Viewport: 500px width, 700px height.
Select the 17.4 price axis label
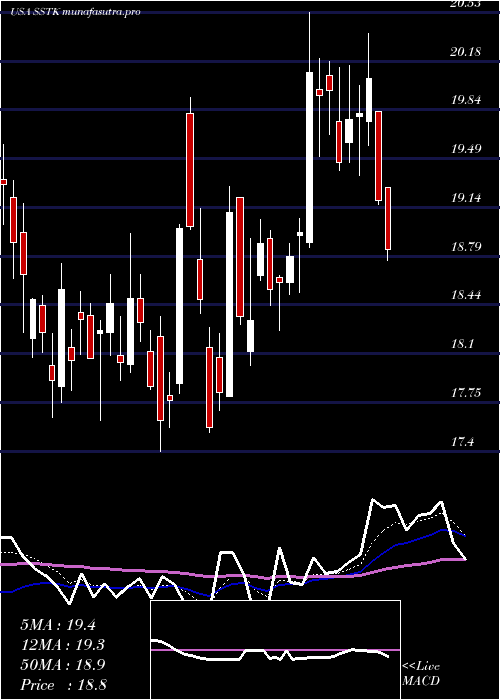click(x=462, y=442)
